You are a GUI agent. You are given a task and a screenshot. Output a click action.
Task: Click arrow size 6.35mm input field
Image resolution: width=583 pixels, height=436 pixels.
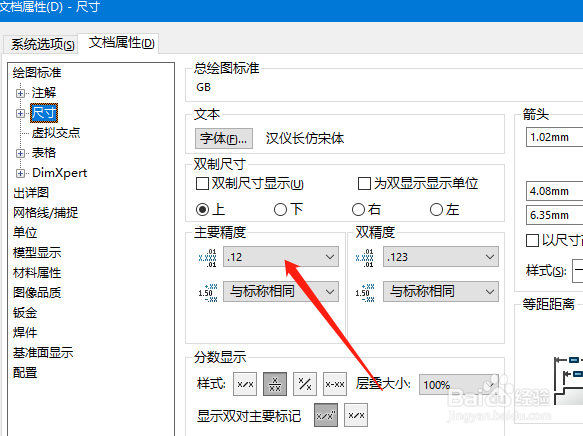pyautogui.click(x=554, y=215)
